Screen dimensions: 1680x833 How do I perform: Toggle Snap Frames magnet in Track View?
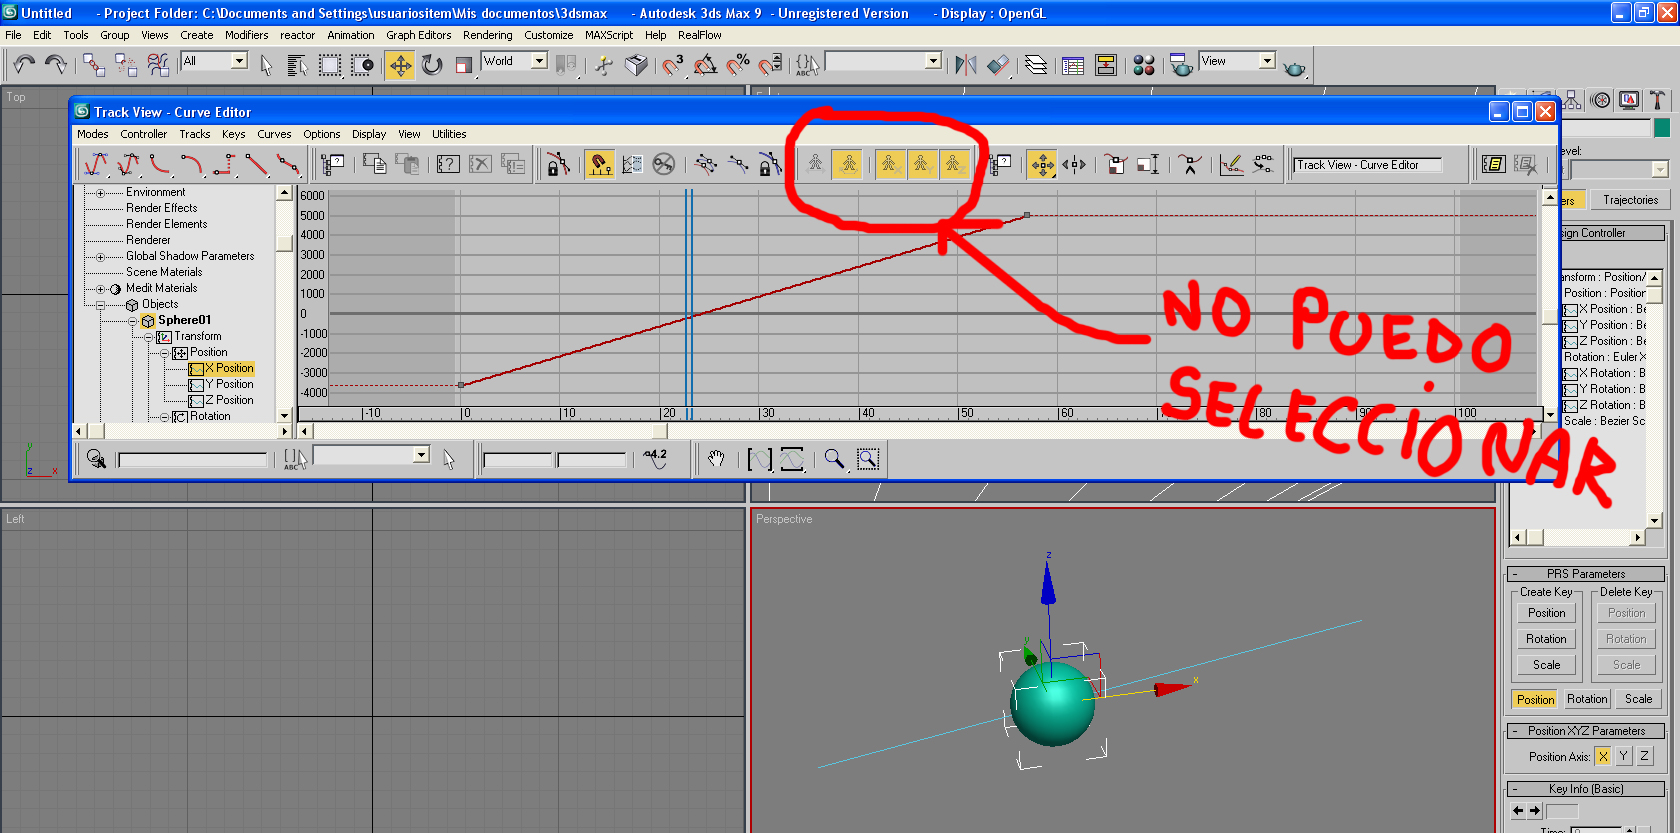click(x=599, y=164)
